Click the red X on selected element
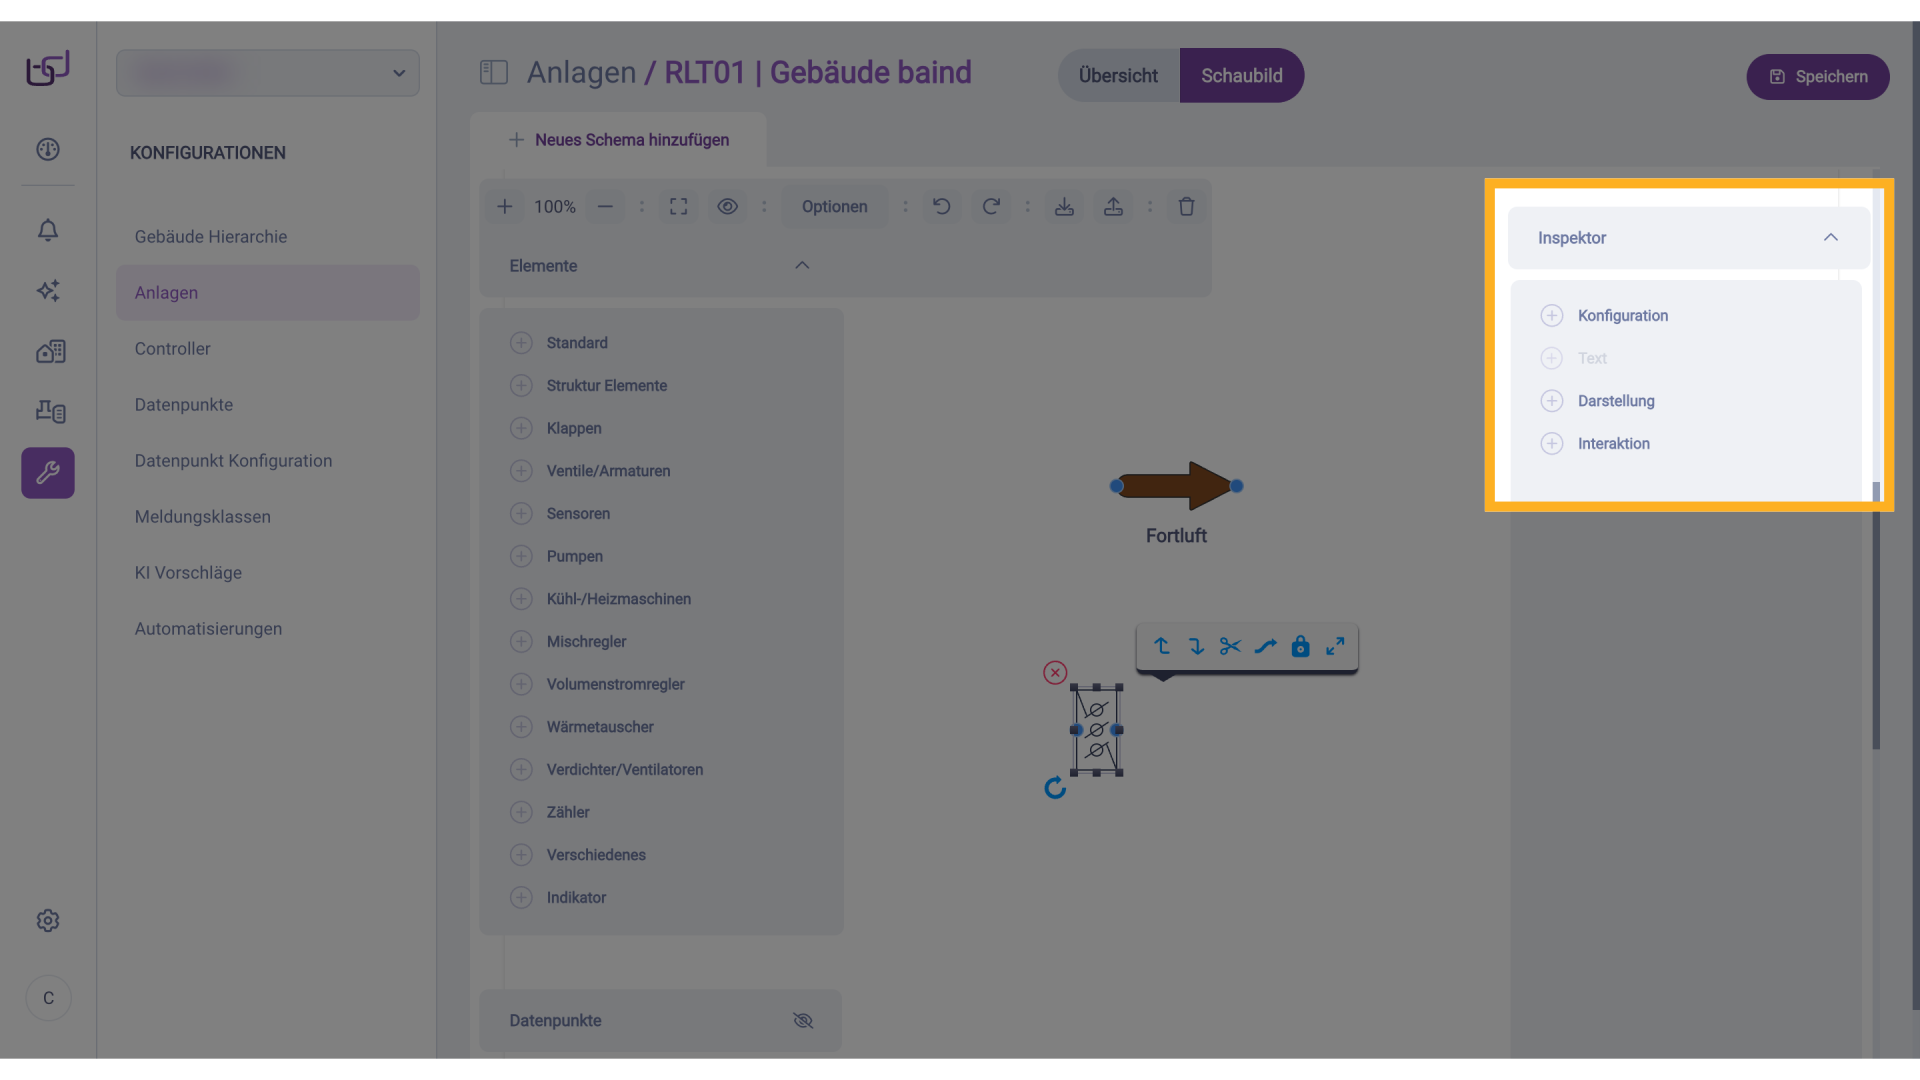Viewport: 1920px width, 1080px height. tap(1055, 673)
